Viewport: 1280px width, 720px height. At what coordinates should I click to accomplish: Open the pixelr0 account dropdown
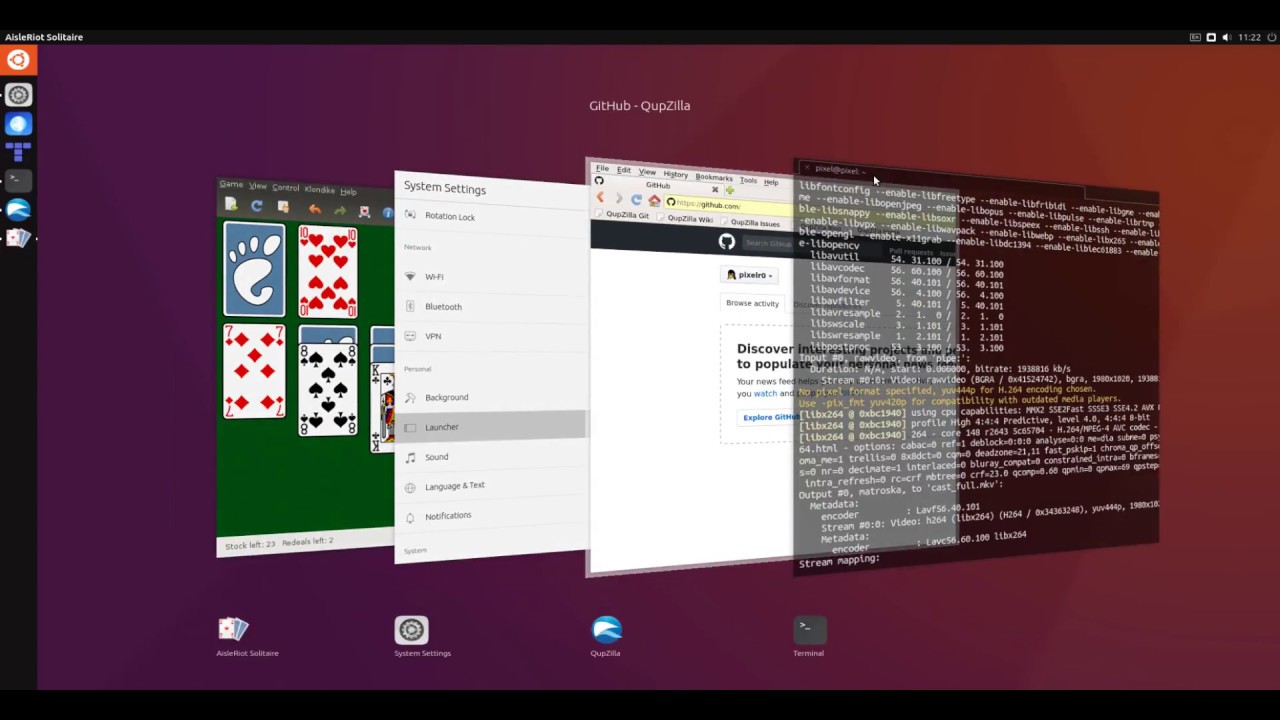(x=750, y=275)
